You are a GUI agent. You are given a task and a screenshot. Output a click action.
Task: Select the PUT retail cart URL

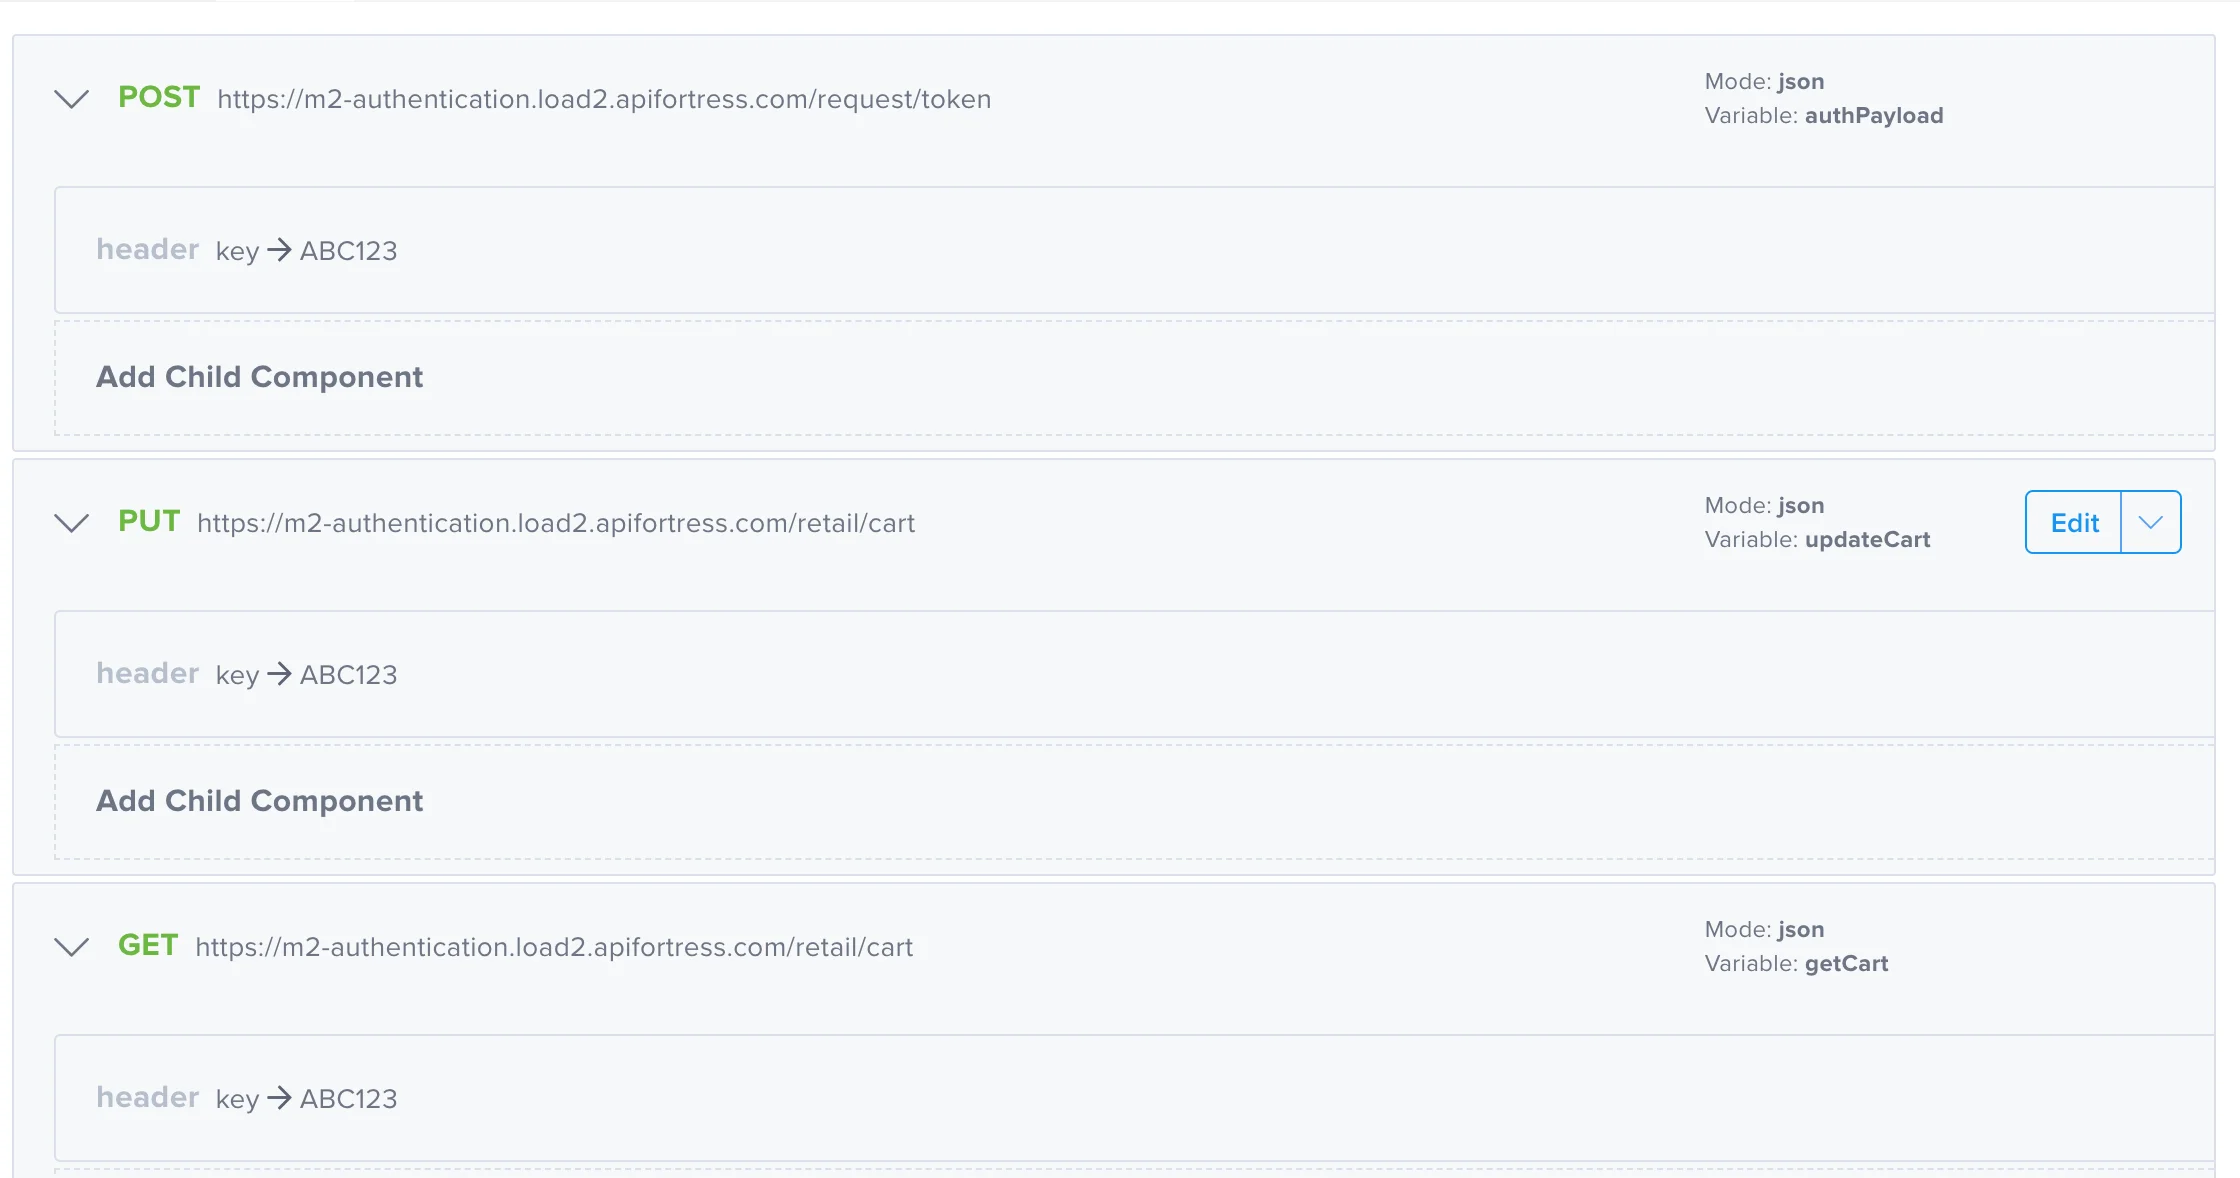point(556,523)
